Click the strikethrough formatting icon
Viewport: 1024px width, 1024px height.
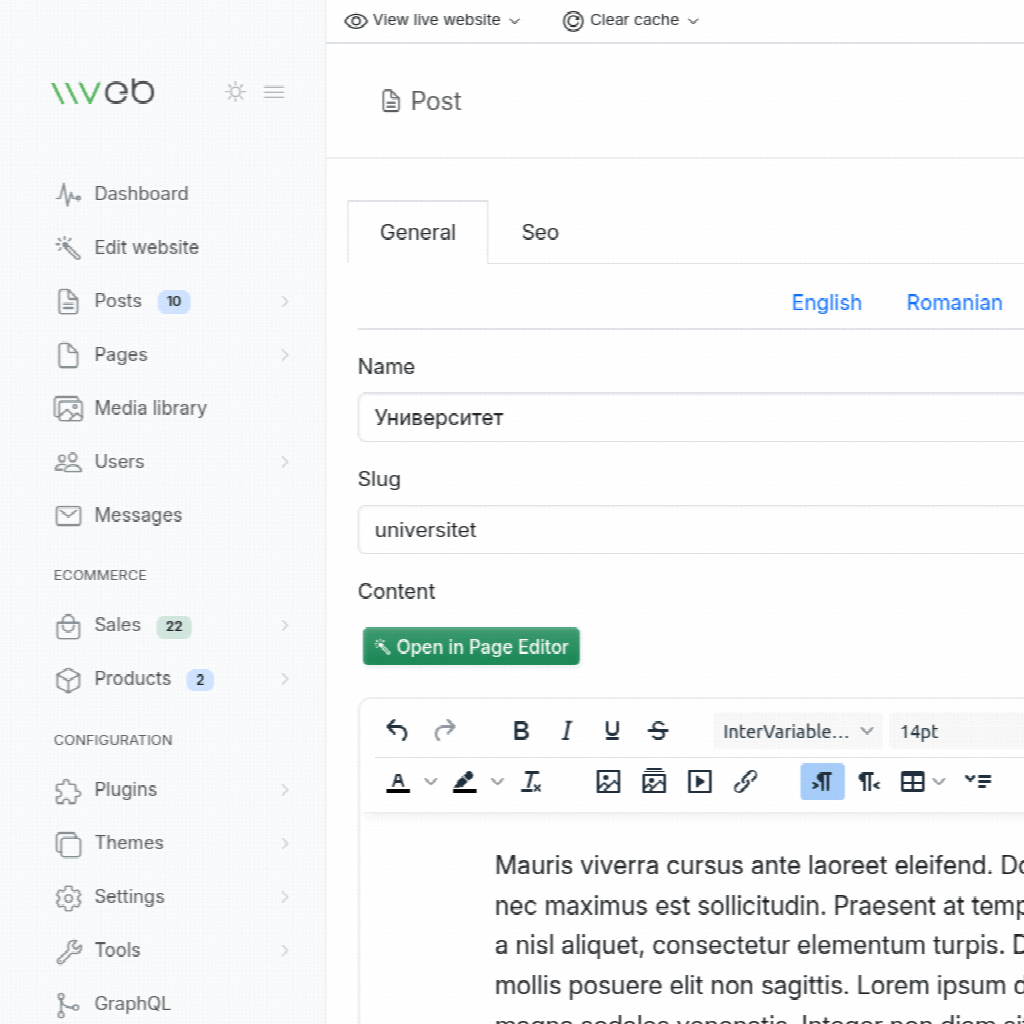pyautogui.click(x=658, y=731)
